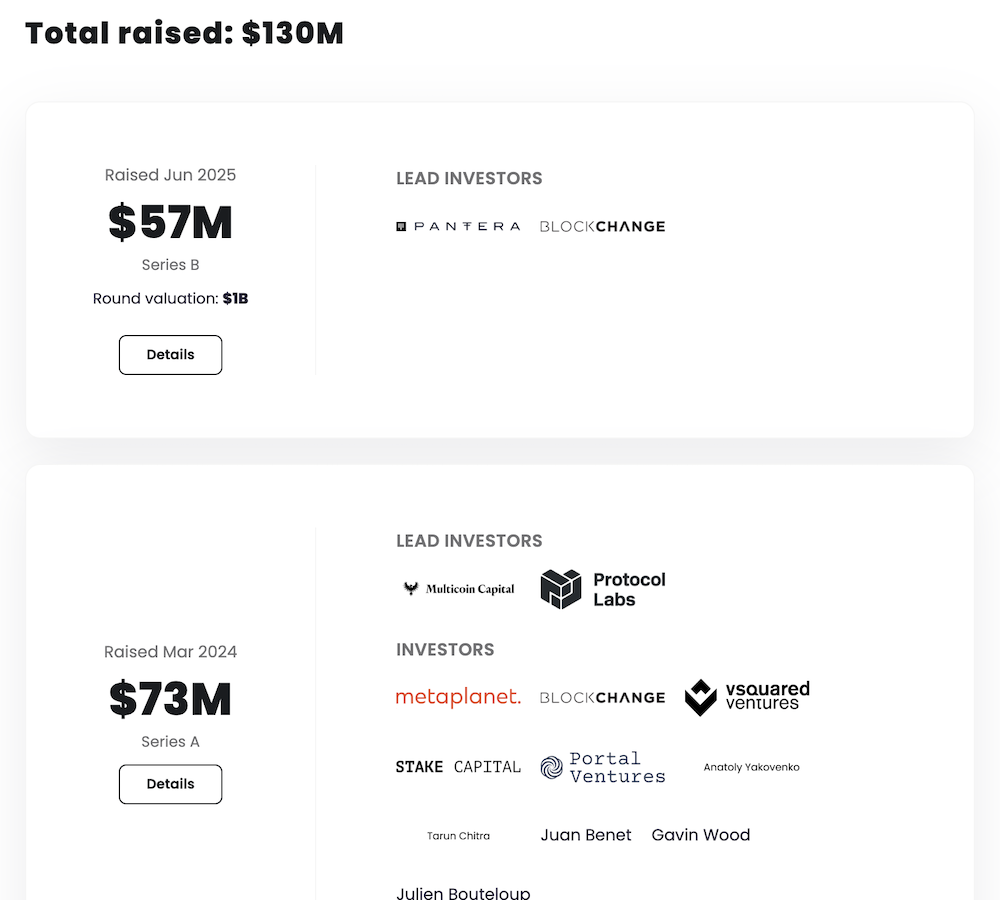The width and height of the screenshot is (1000, 900).
Task: Select investor Julien Bouteloup
Action: 463,892
